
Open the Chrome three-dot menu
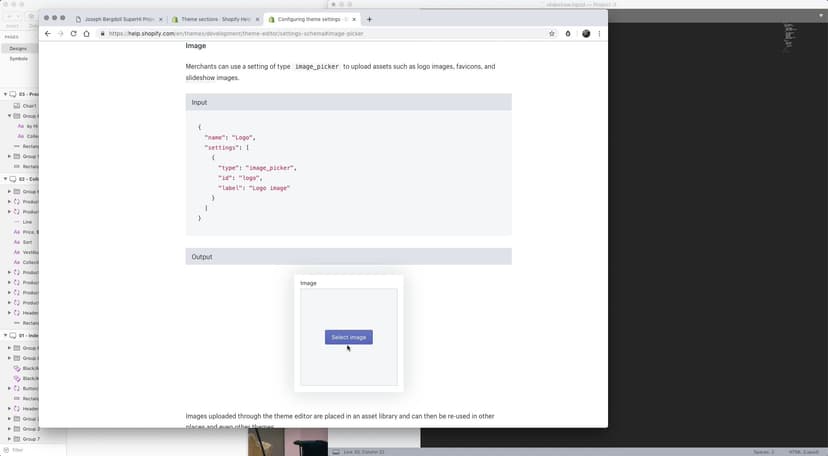600,33
